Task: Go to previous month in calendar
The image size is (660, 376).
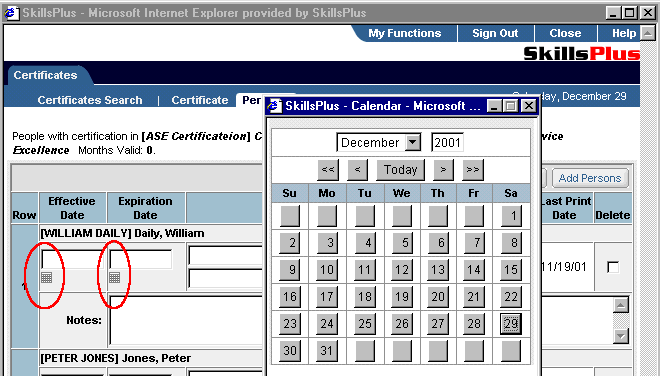Action: [357, 170]
